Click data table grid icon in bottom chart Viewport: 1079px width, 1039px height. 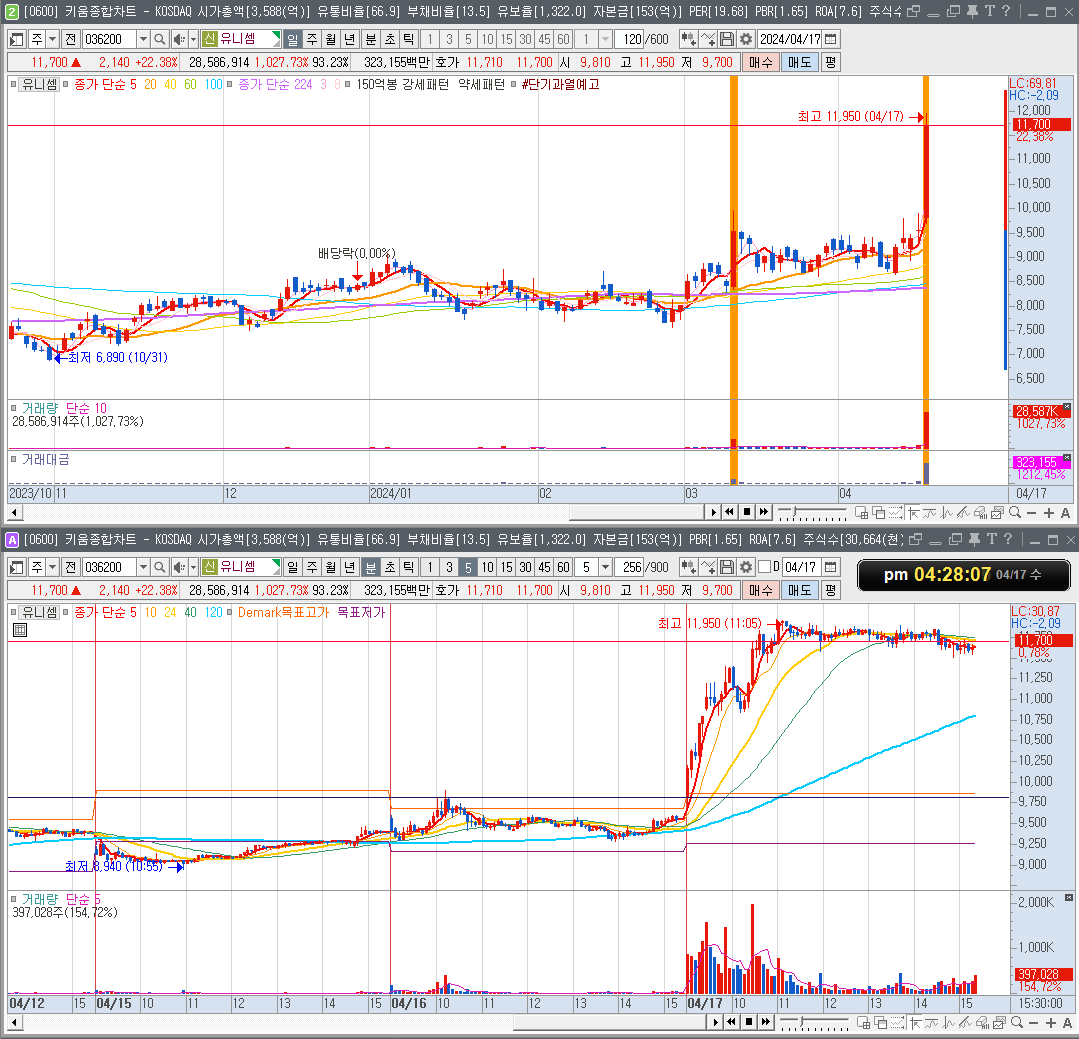pos(20,630)
